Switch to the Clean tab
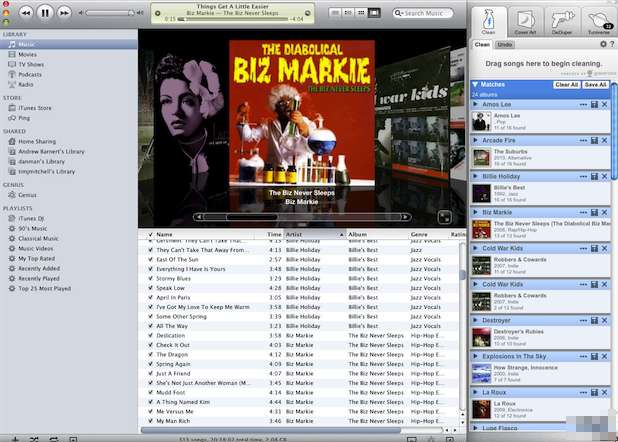The width and height of the screenshot is (618, 442). pos(482,45)
